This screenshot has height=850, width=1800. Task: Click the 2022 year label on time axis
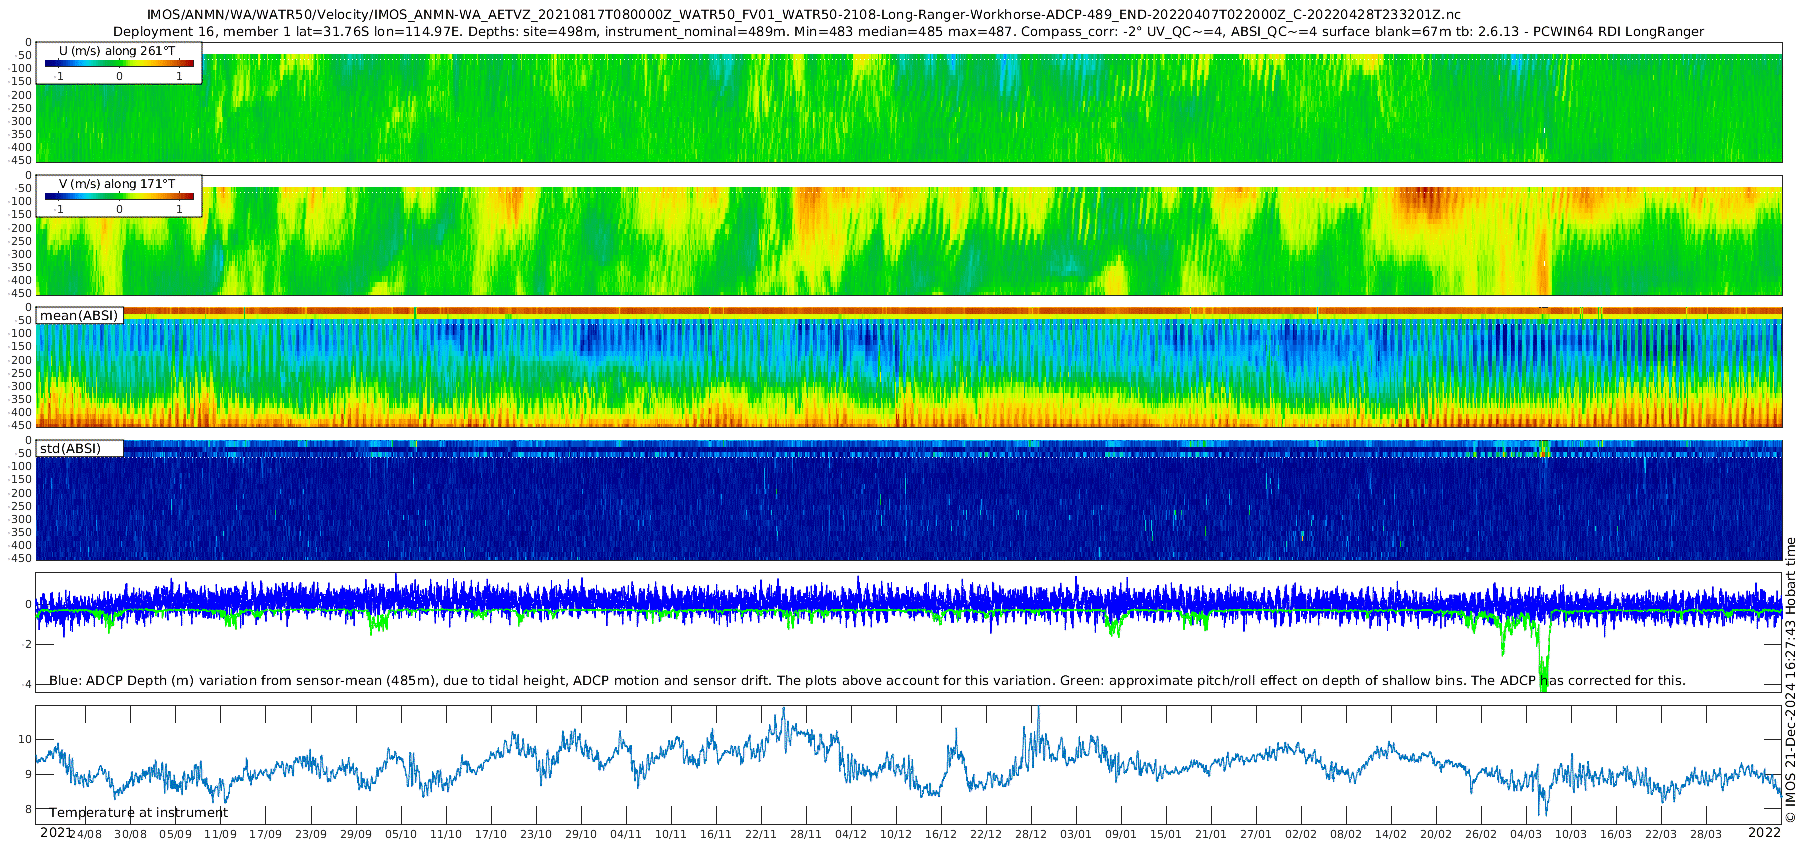[1764, 832]
